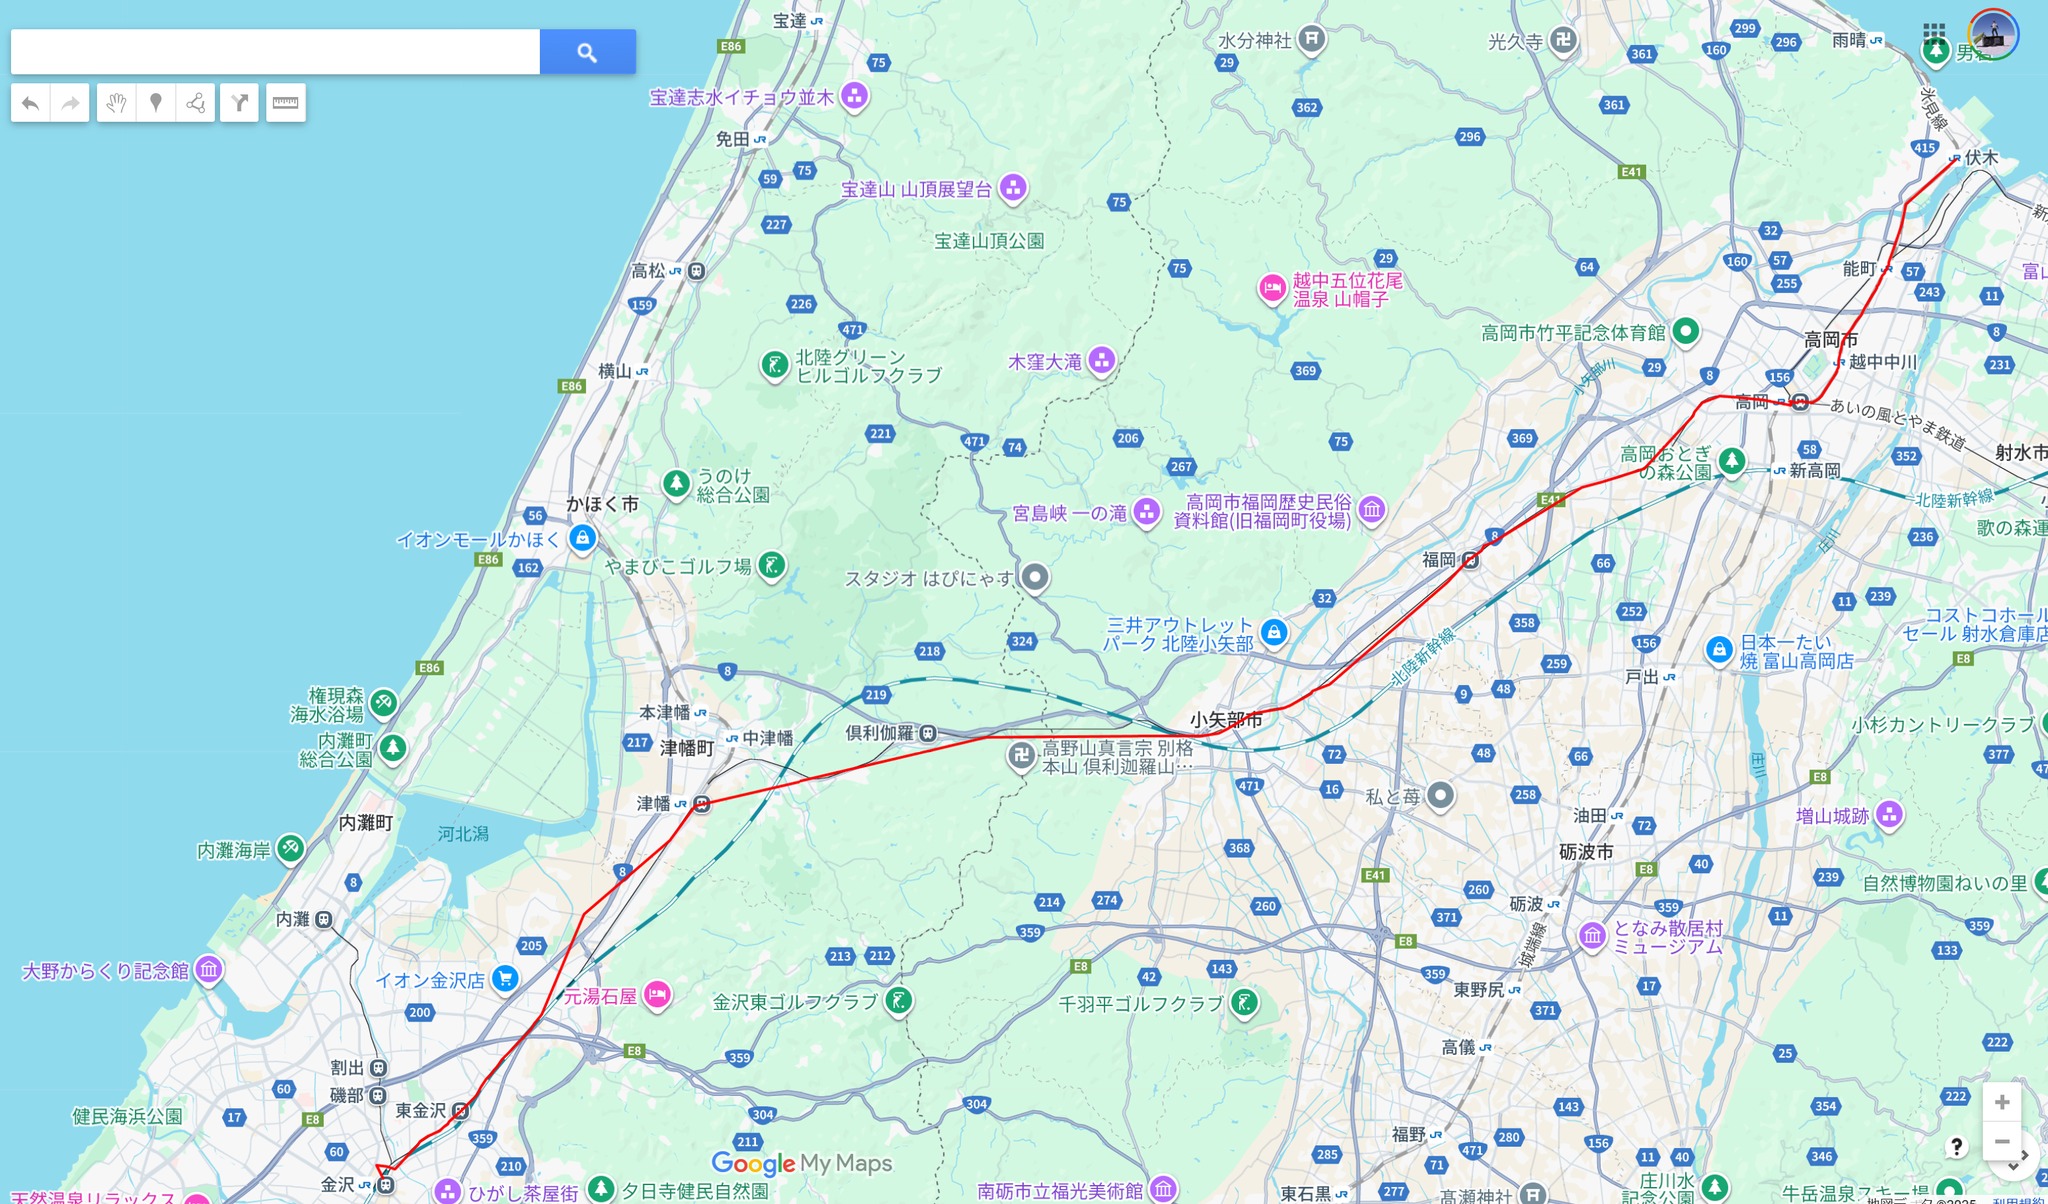2048x1204 pixels.
Task: Click the イオンモールかほく shopping marker
Action: [x=582, y=538]
